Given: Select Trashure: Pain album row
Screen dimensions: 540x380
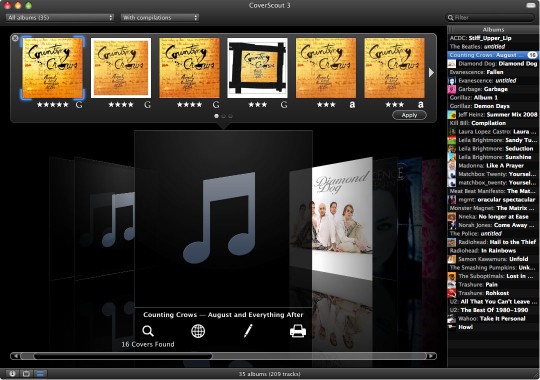Looking at the screenshot, I should [493, 285].
